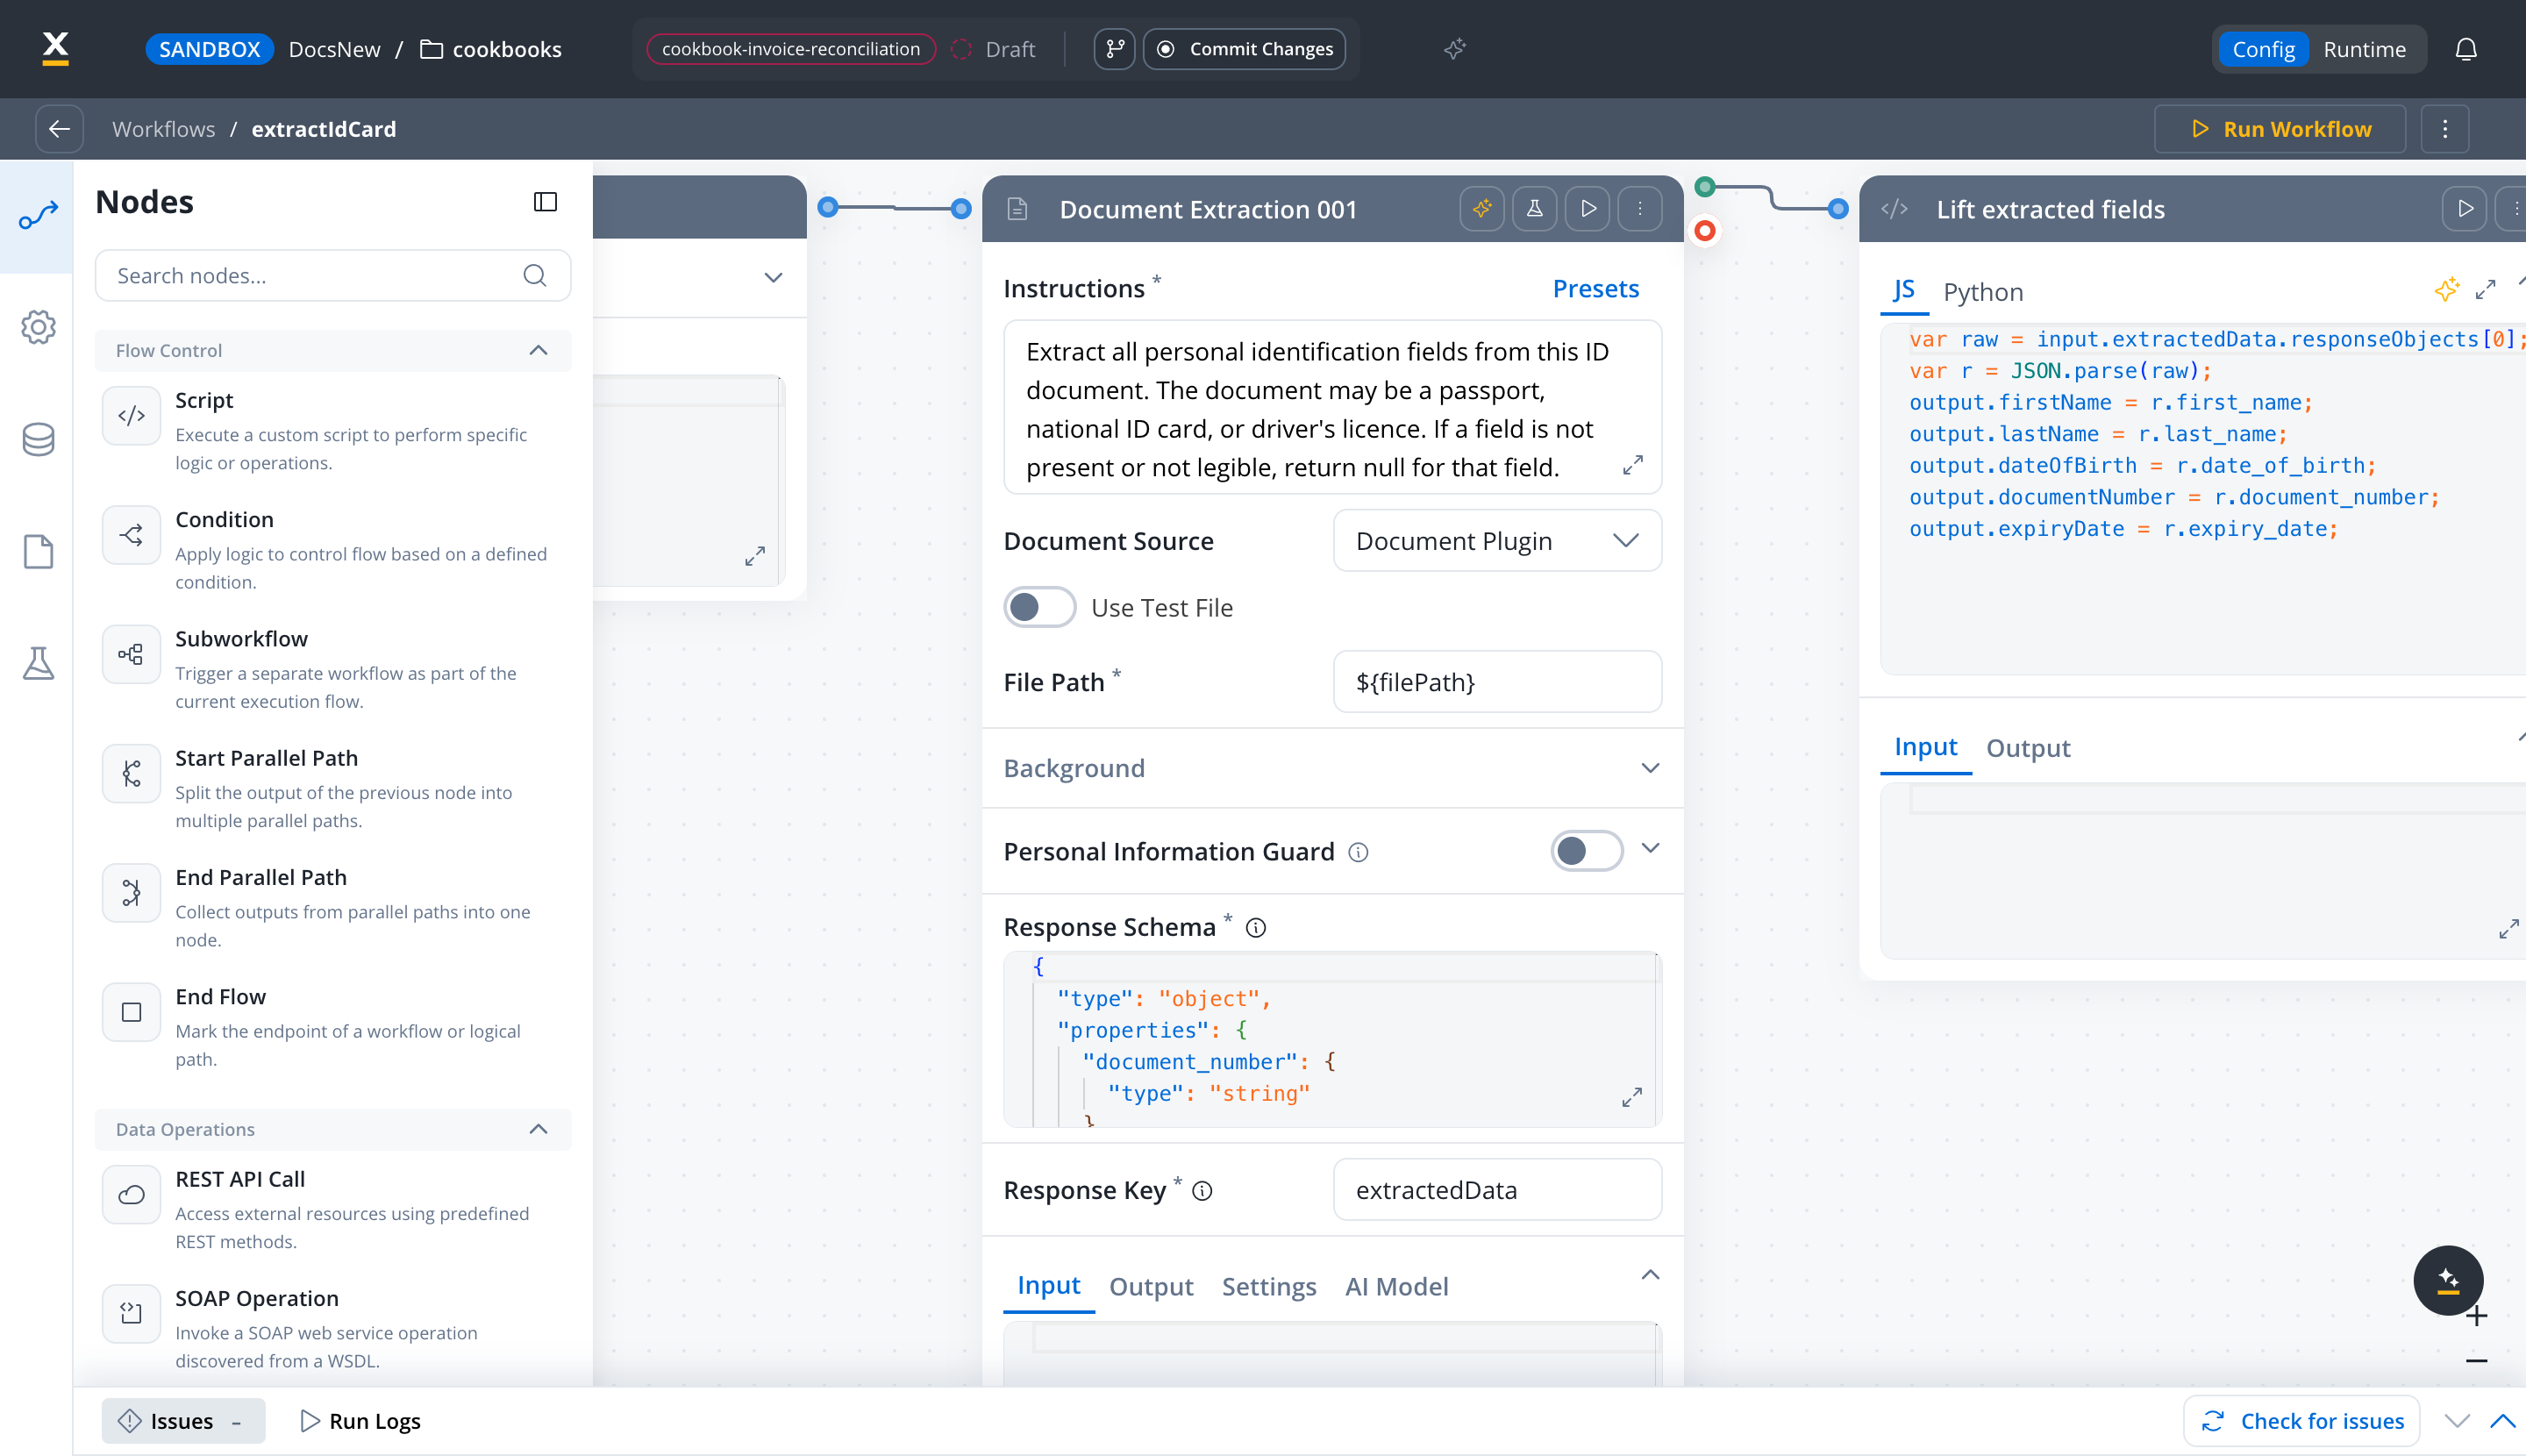2526x1456 pixels.
Task: Click the AI sparkle icon in top bar
Action: (1455, 49)
